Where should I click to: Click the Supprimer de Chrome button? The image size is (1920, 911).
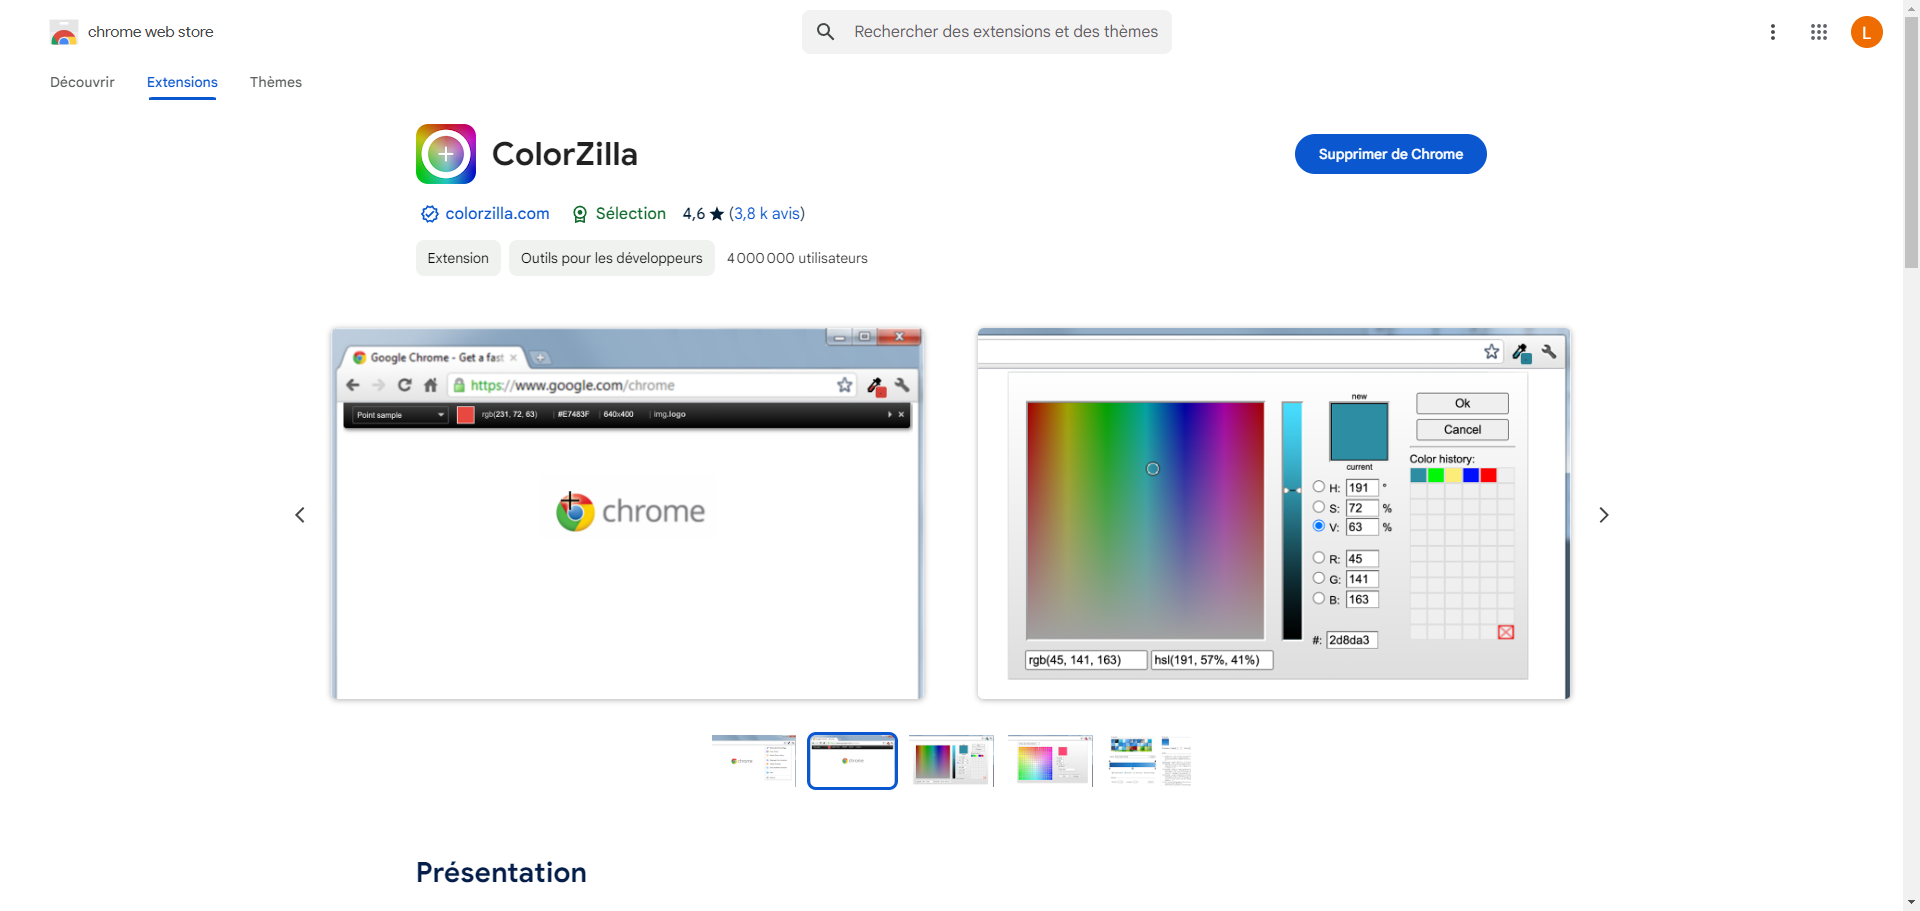[1390, 154]
